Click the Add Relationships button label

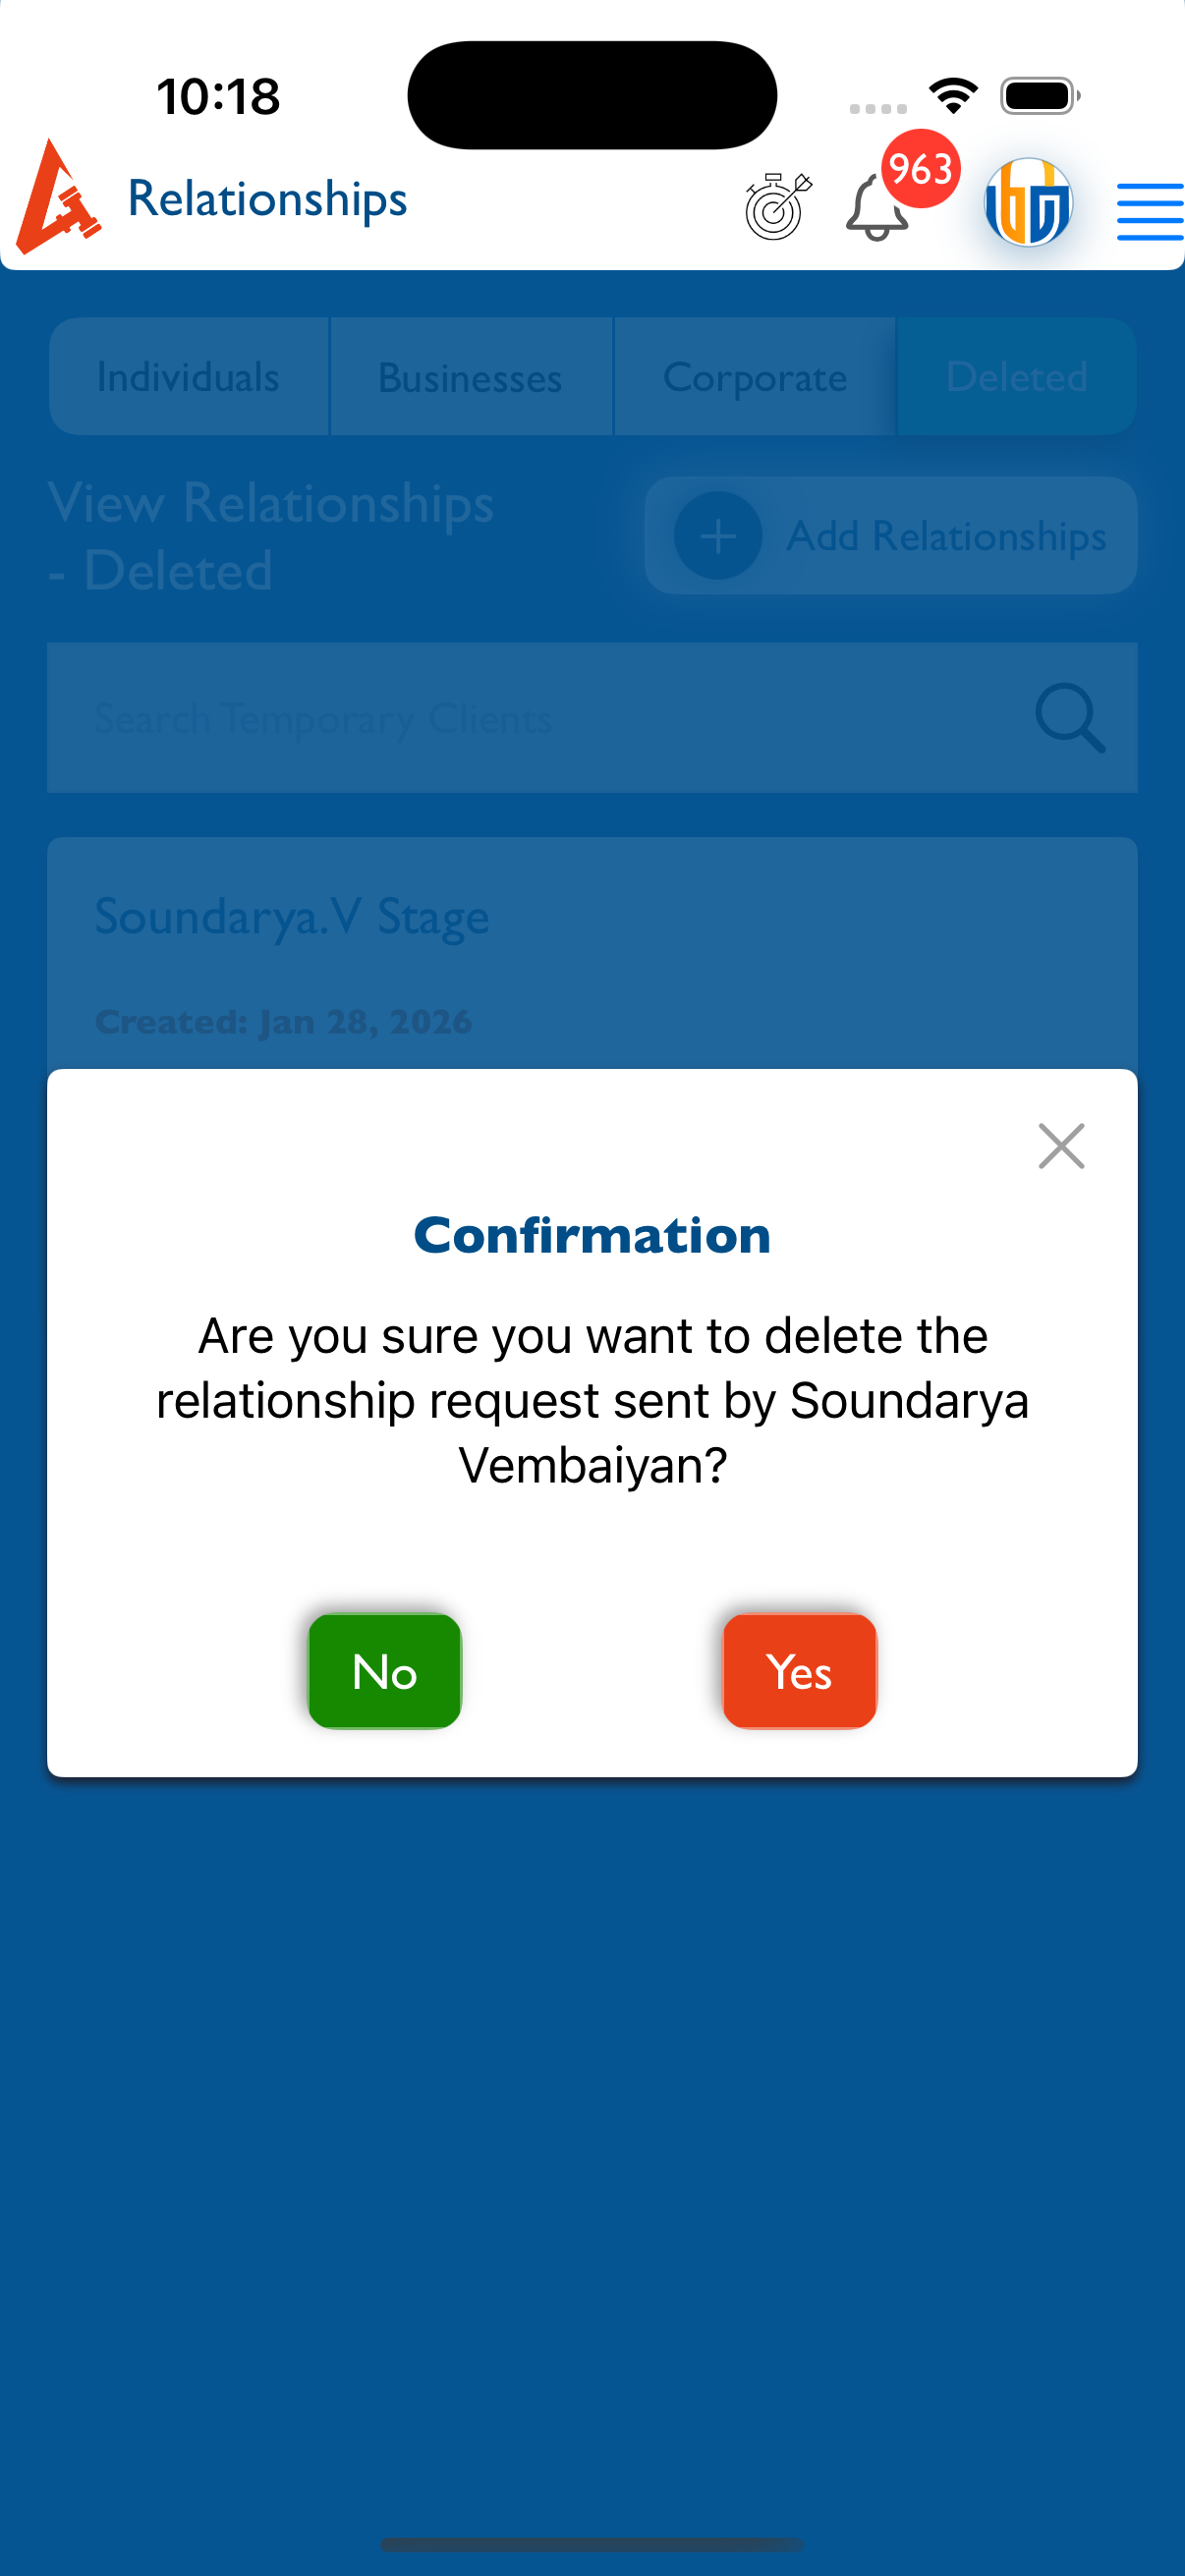click(x=946, y=536)
